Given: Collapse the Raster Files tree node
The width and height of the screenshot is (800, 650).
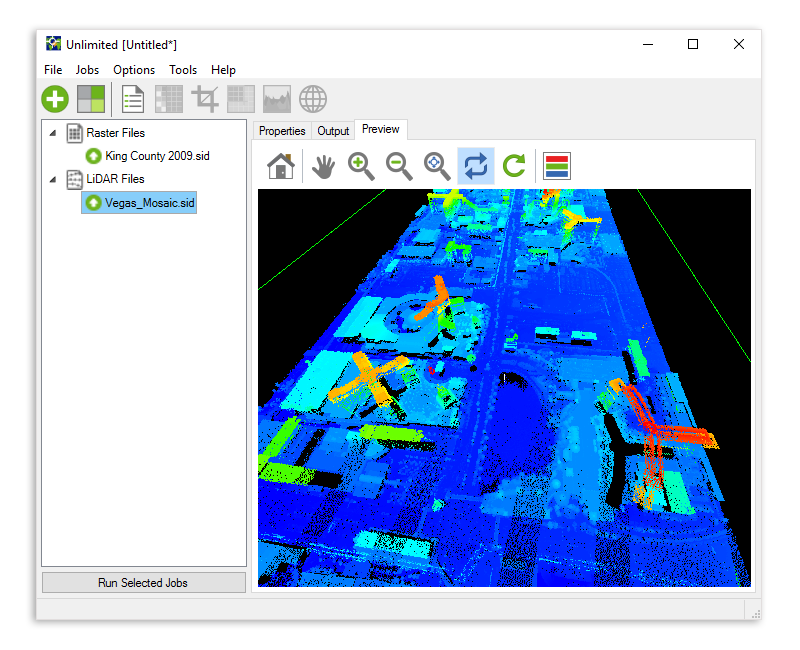Looking at the screenshot, I should click(x=53, y=133).
